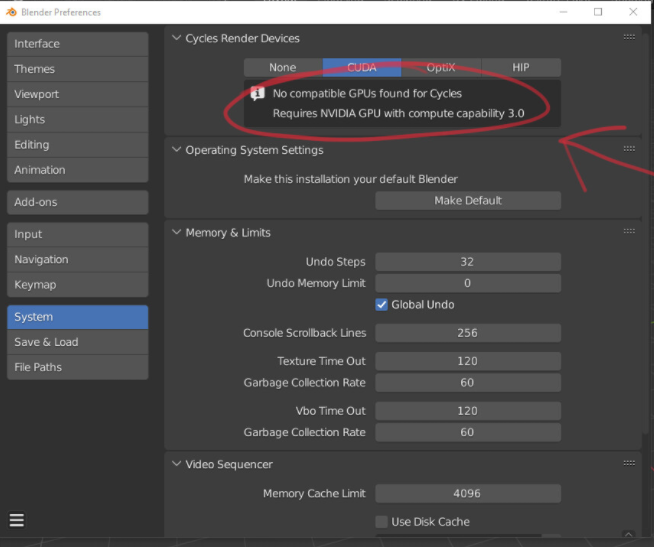
Task: Open the Navigation preferences section
Action: click(x=78, y=260)
